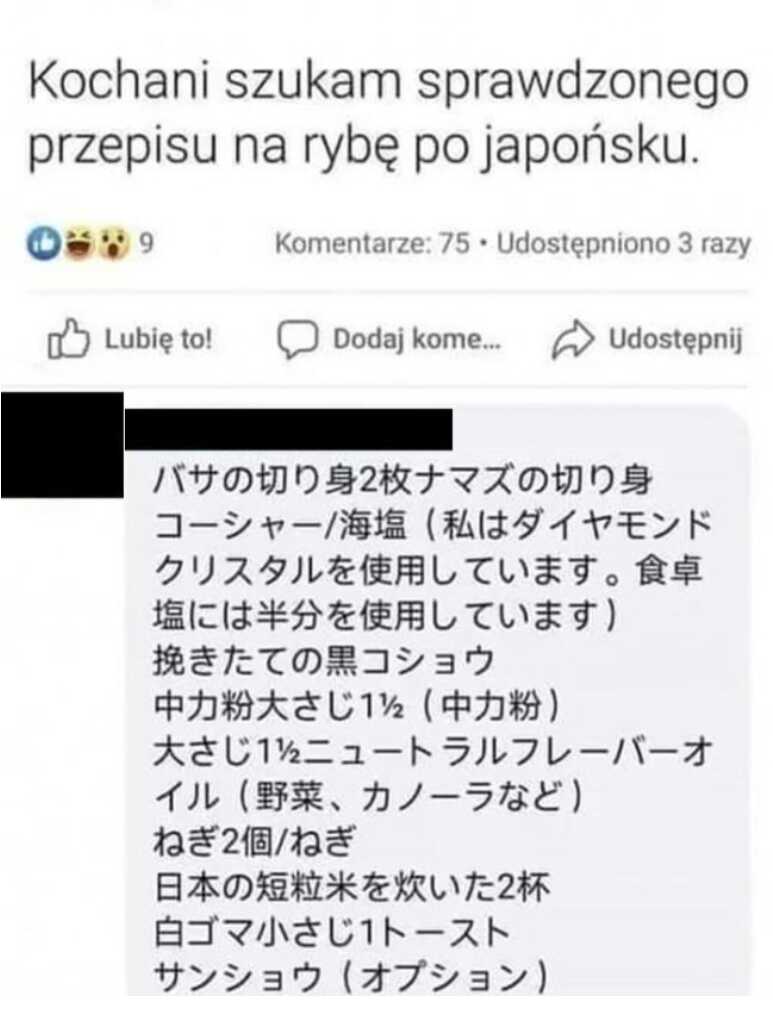This screenshot has width=773, height=1009.
Task: Click the redacted commenter name bar
Action: point(288,429)
